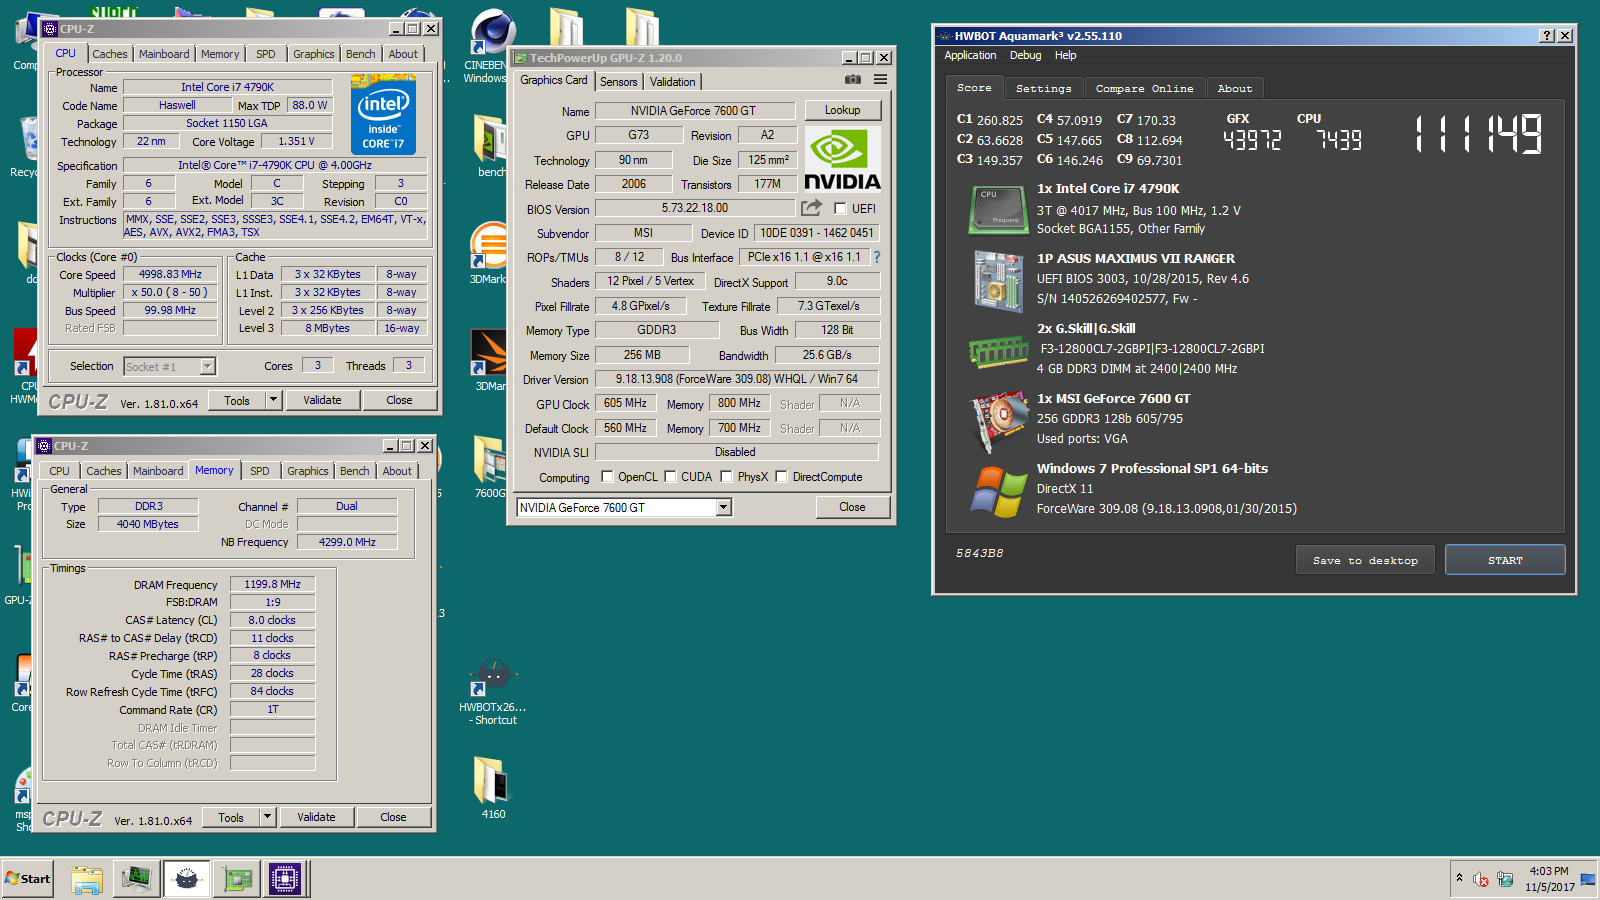Click Save to desktop in Aquamark
Viewport: 1600px width, 900px height.
tap(1365, 560)
